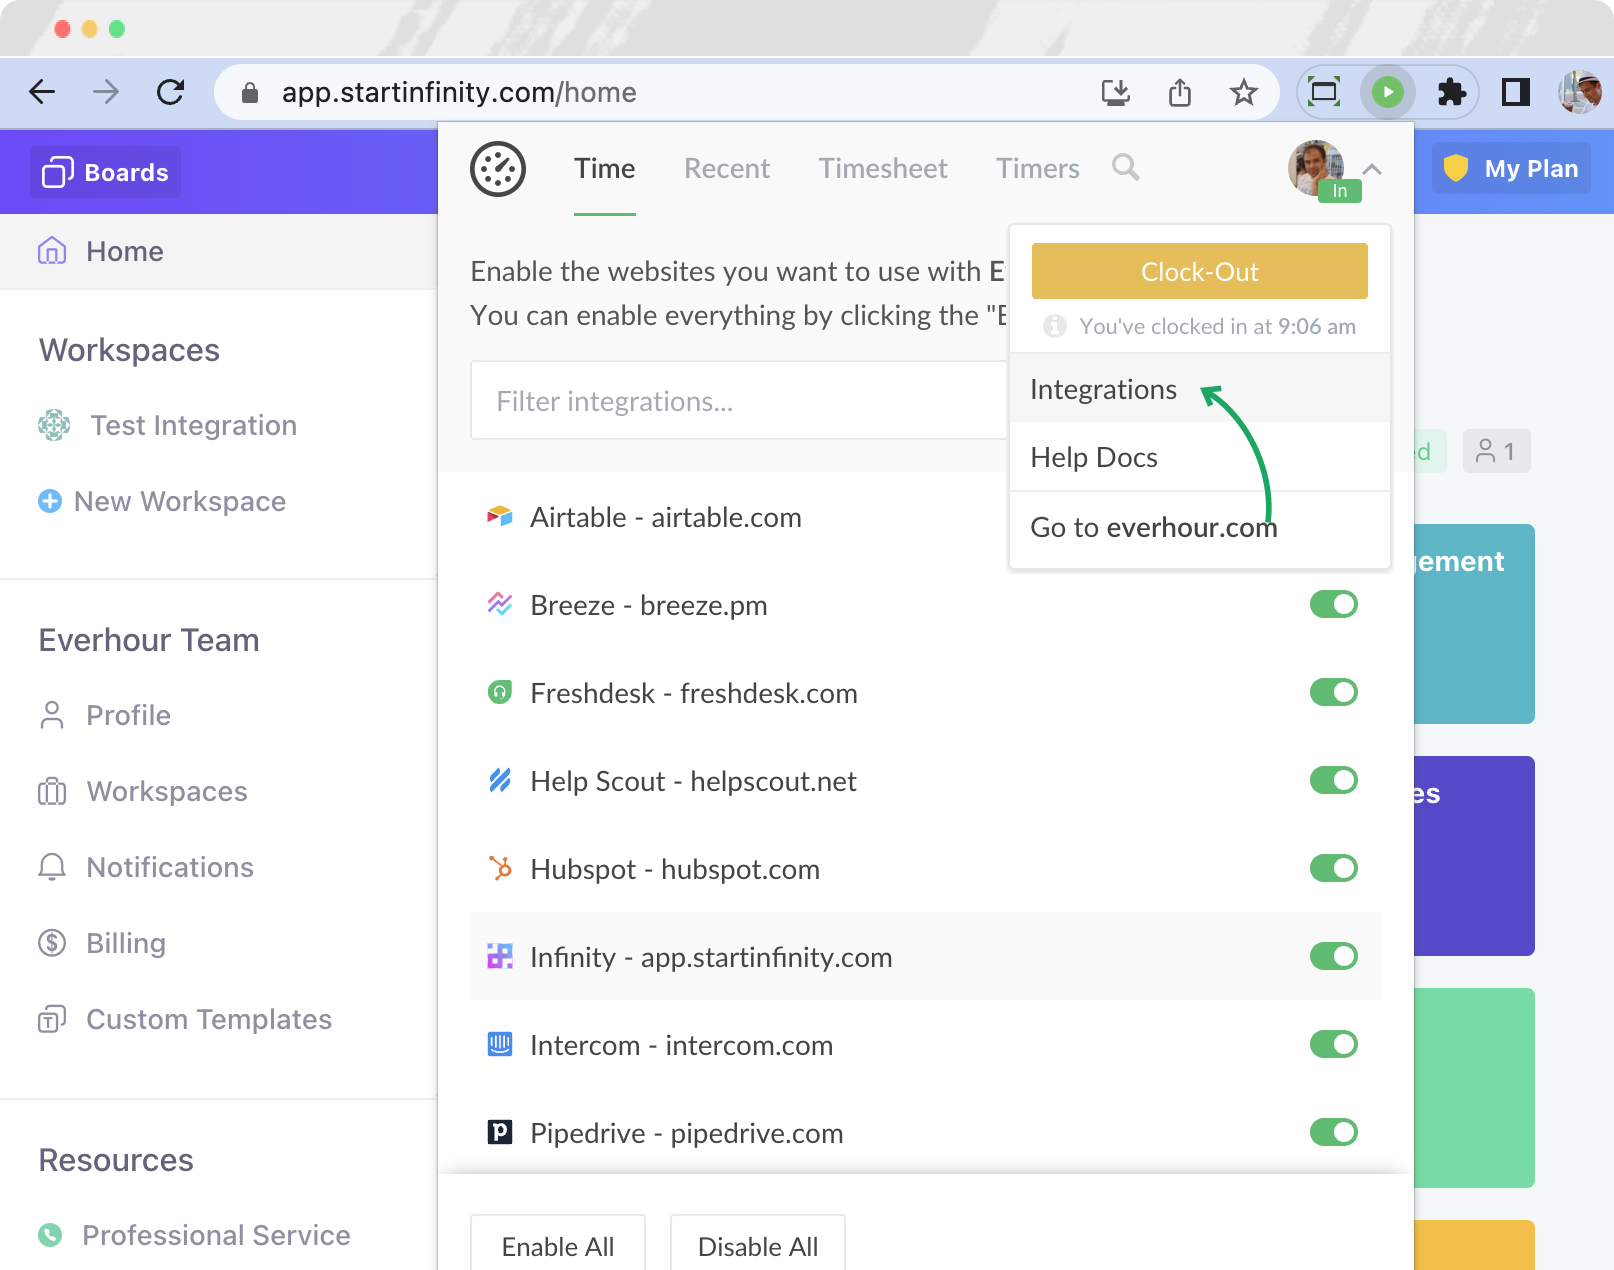Click the Pipedrive integration icon

(x=498, y=1133)
